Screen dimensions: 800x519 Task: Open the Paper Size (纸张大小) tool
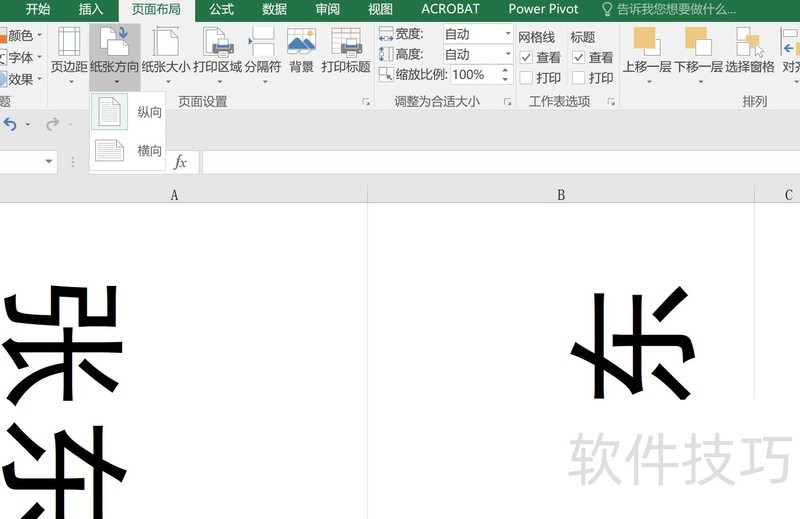pos(166,55)
